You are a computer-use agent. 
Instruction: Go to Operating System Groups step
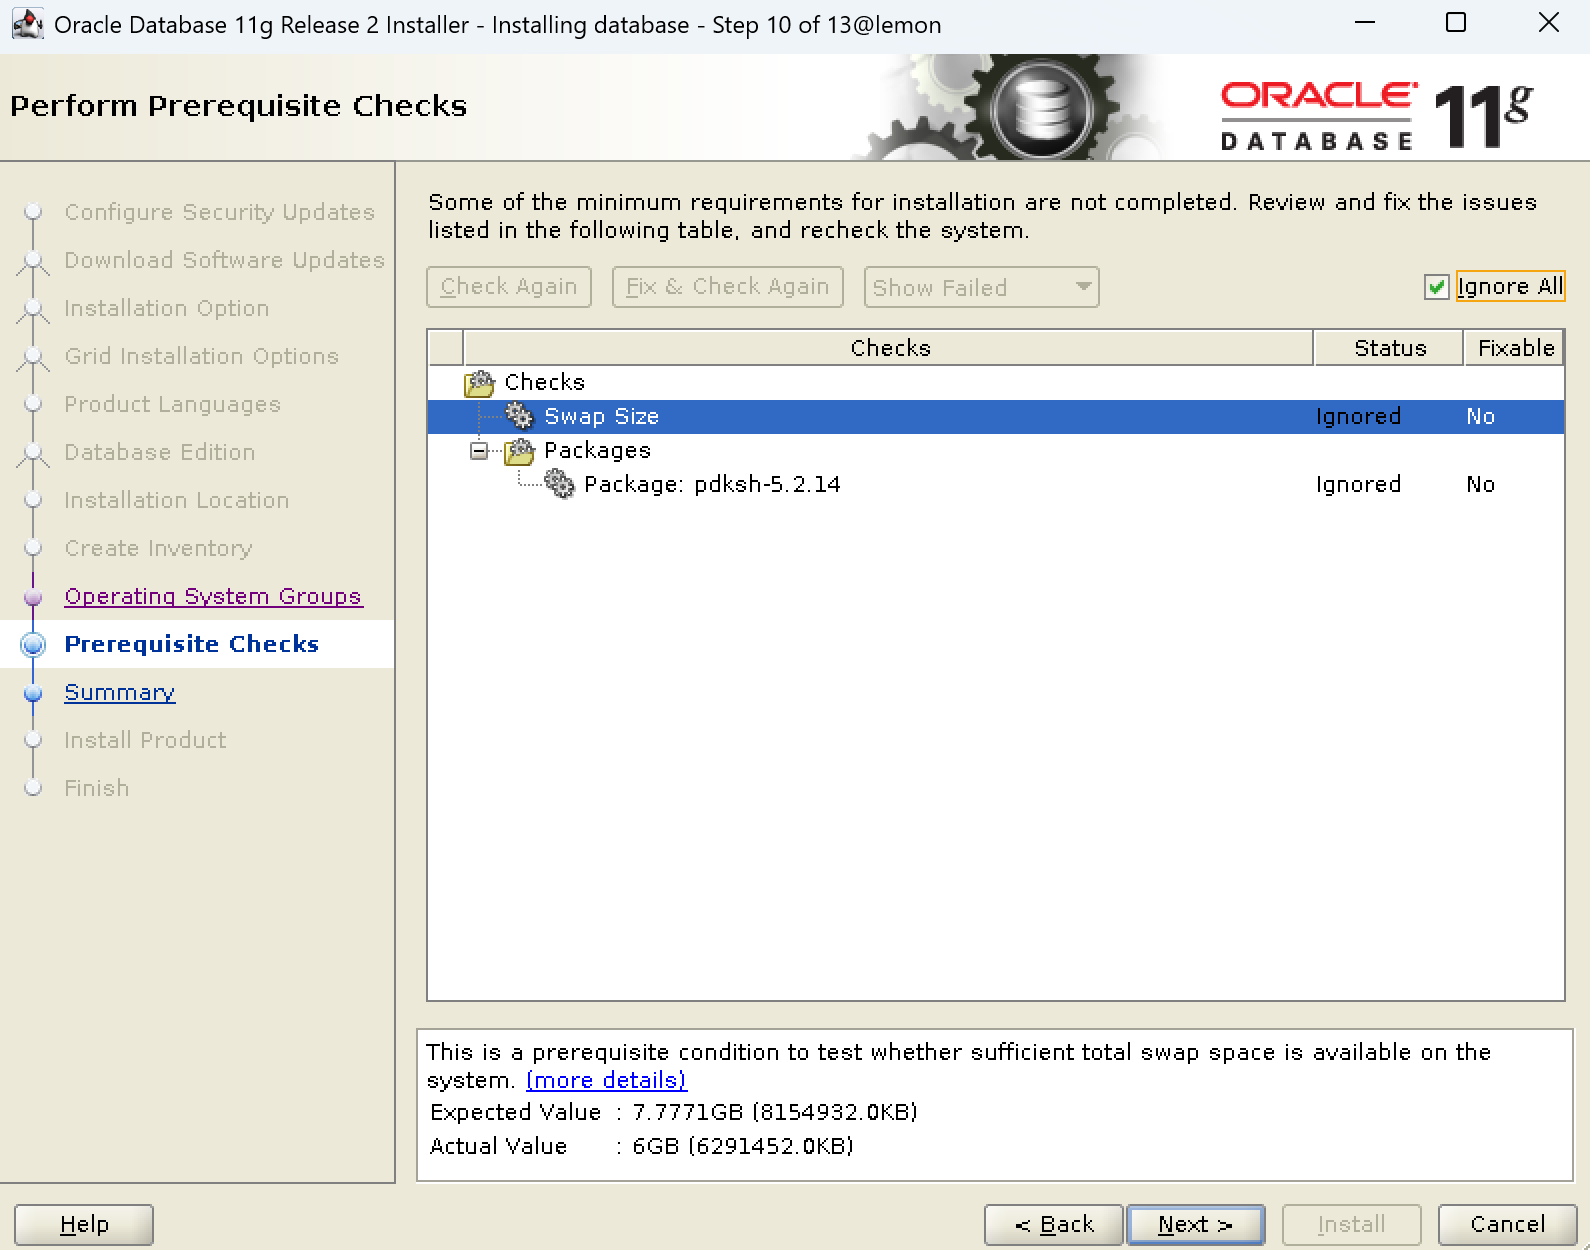(x=213, y=597)
